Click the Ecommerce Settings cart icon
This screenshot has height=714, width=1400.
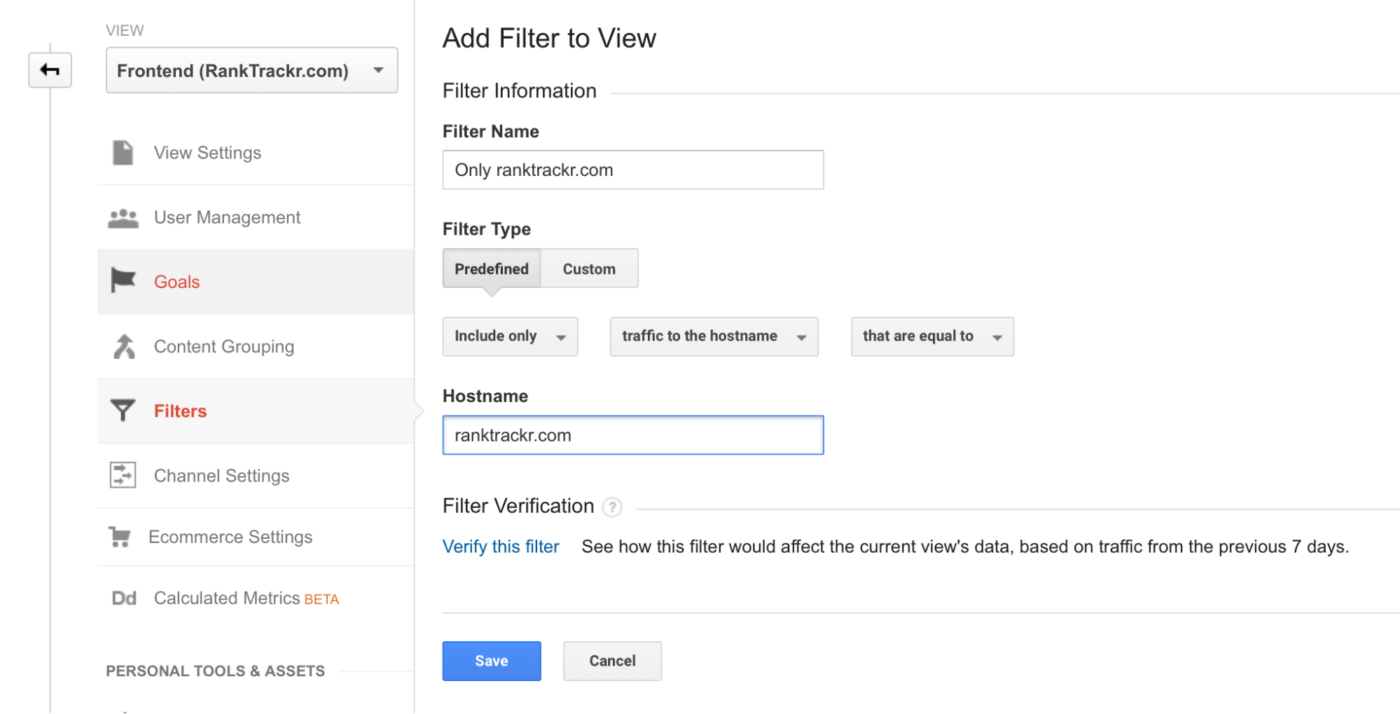(x=120, y=537)
